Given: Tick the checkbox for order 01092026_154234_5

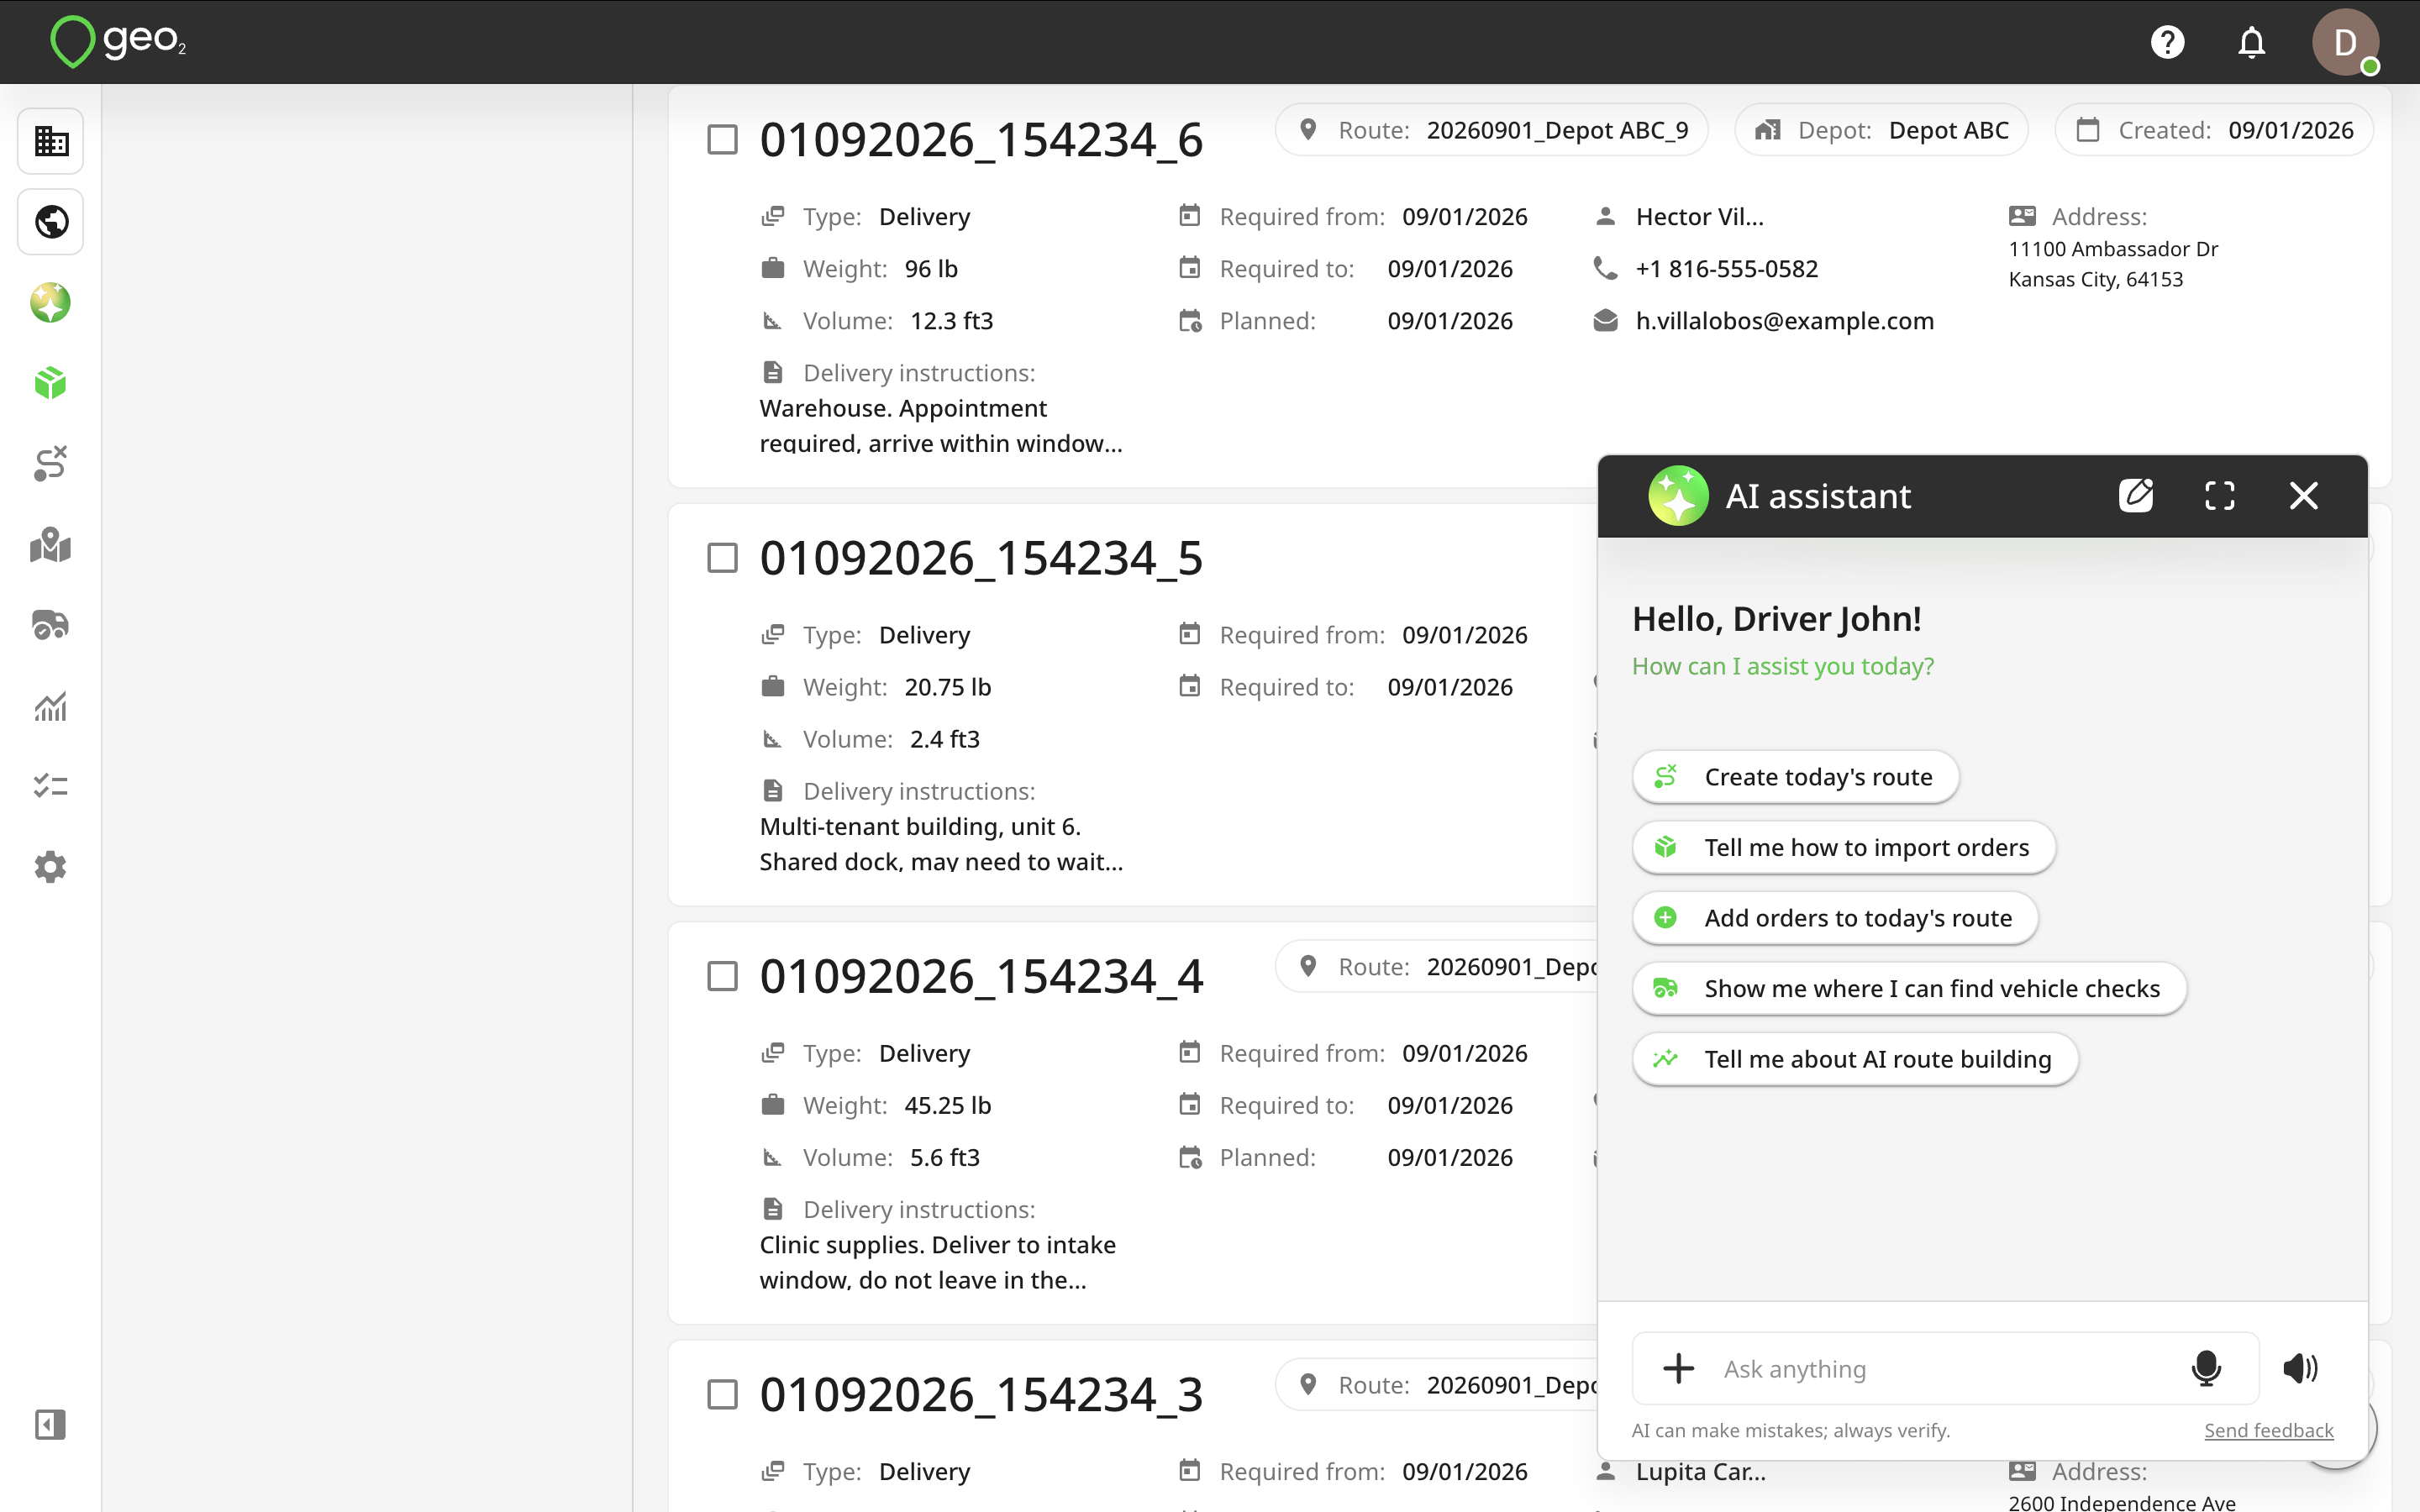Looking at the screenshot, I should [722, 558].
